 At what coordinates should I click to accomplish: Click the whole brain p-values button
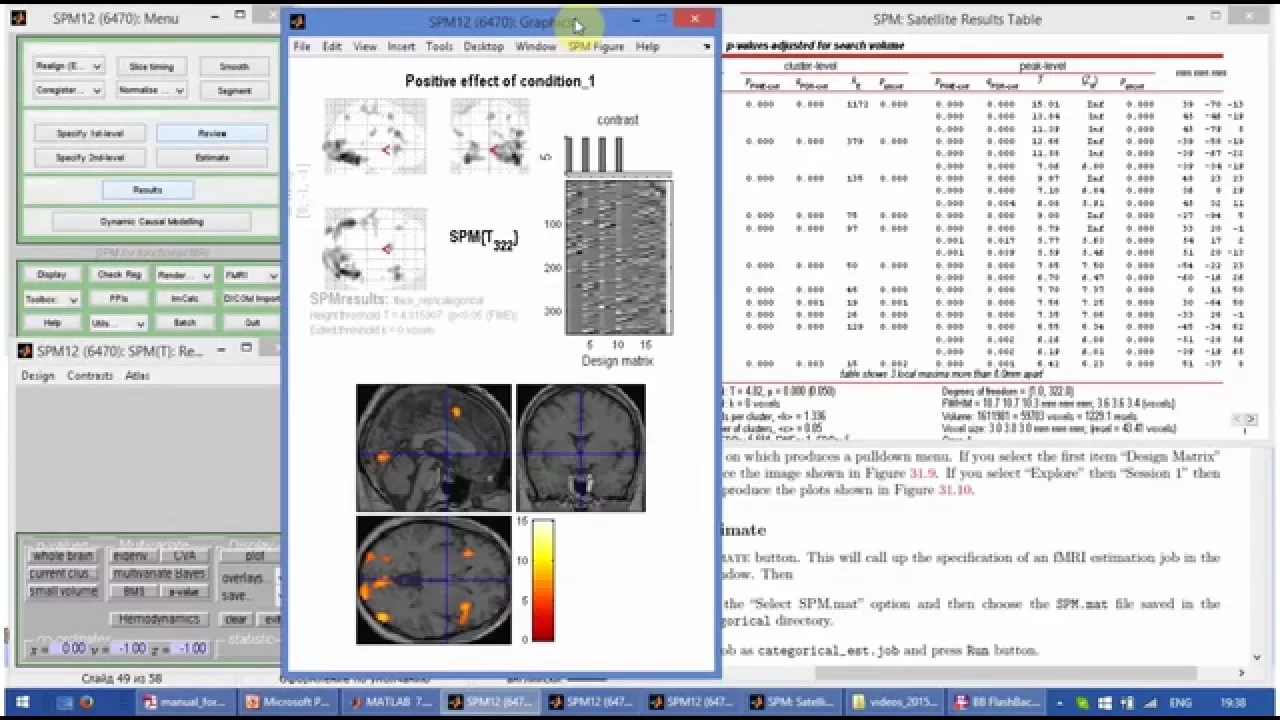[62, 556]
